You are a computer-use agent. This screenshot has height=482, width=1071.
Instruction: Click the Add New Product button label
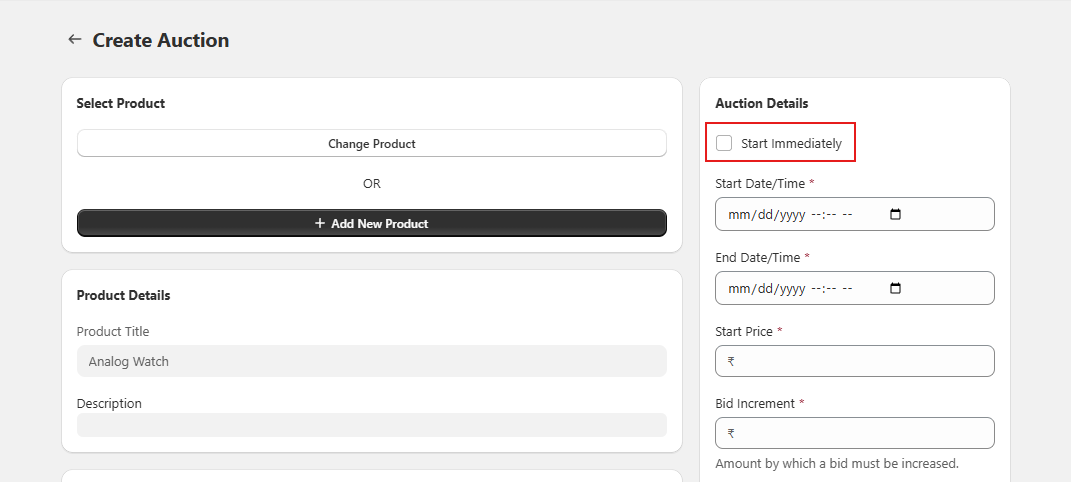(379, 224)
